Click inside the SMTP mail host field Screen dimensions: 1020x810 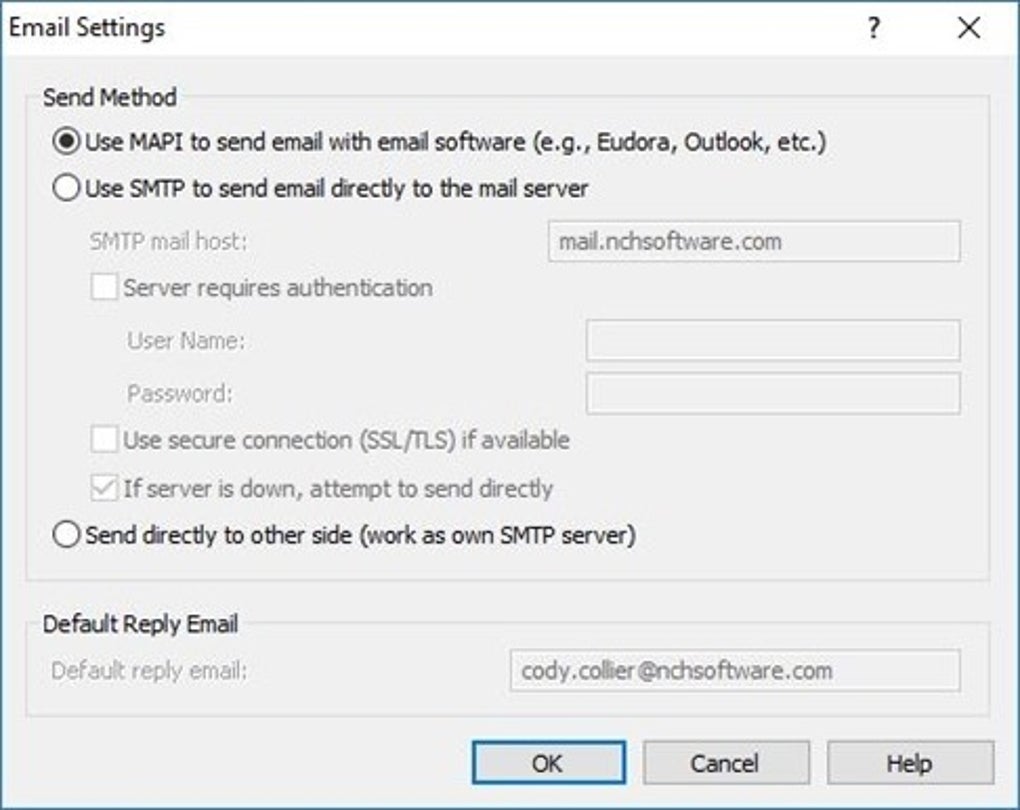(753, 240)
